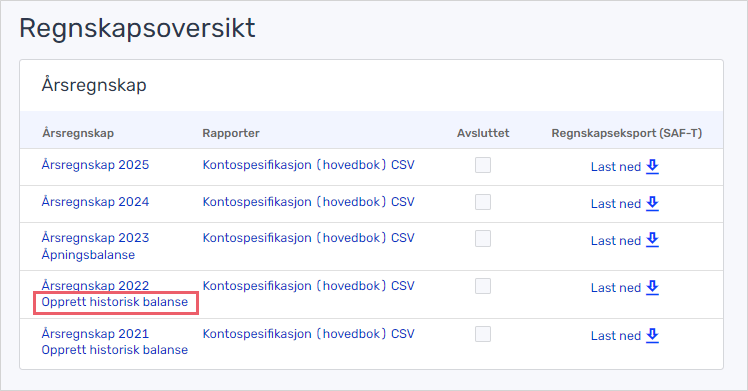Open Kontospesifikasjon CSV for 2023
Viewport: 748px width, 391px height.
[x=309, y=237]
